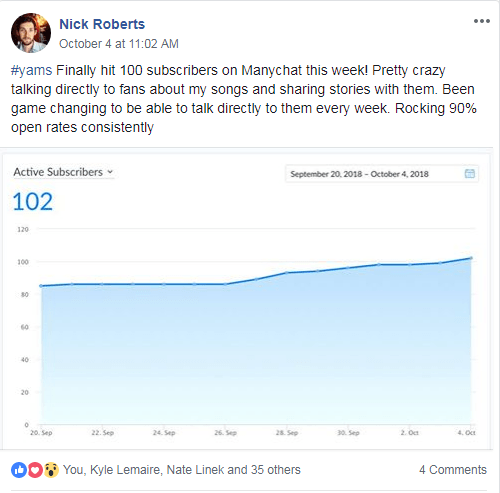Click the September 20 – October 4 date field
Viewport: 500px width, 493px height.
click(382, 174)
